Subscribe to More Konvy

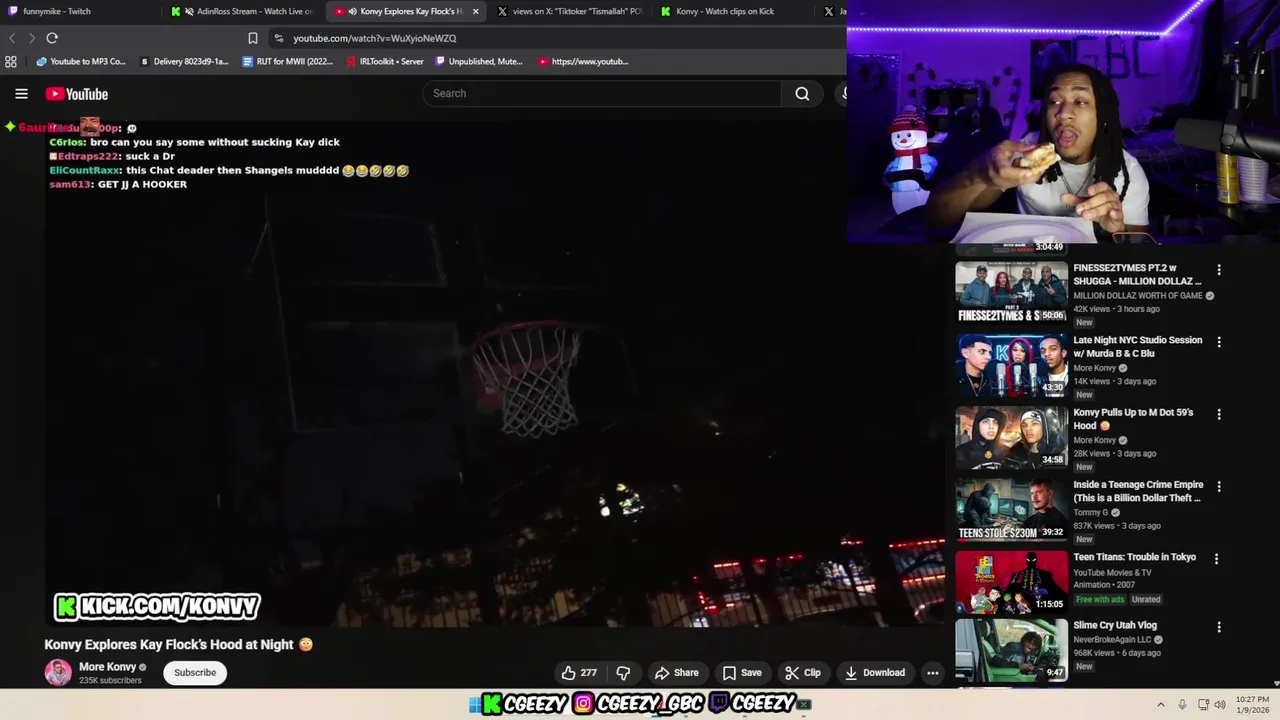pyautogui.click(x=195, y=673)
